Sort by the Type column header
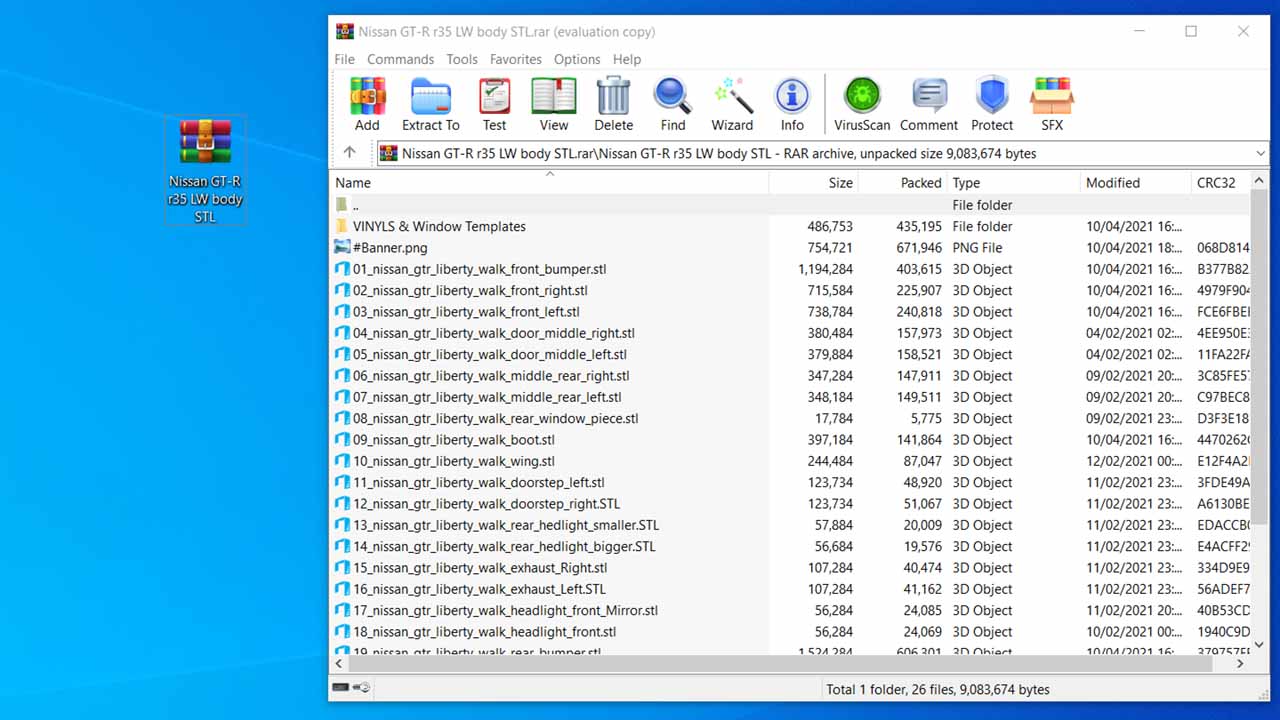This screenshot has height=720, width=1280. pos(1013,182)
